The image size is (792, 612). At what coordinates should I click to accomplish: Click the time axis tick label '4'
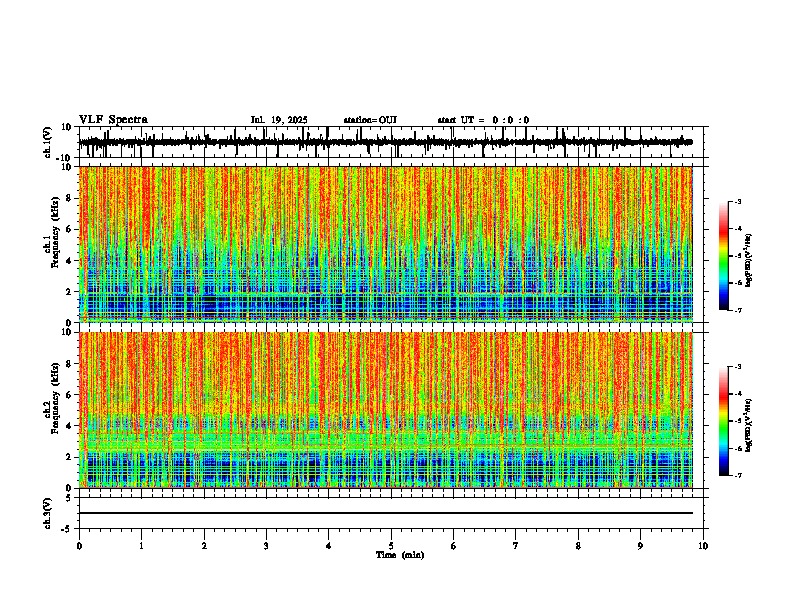[x=329, y=546]
